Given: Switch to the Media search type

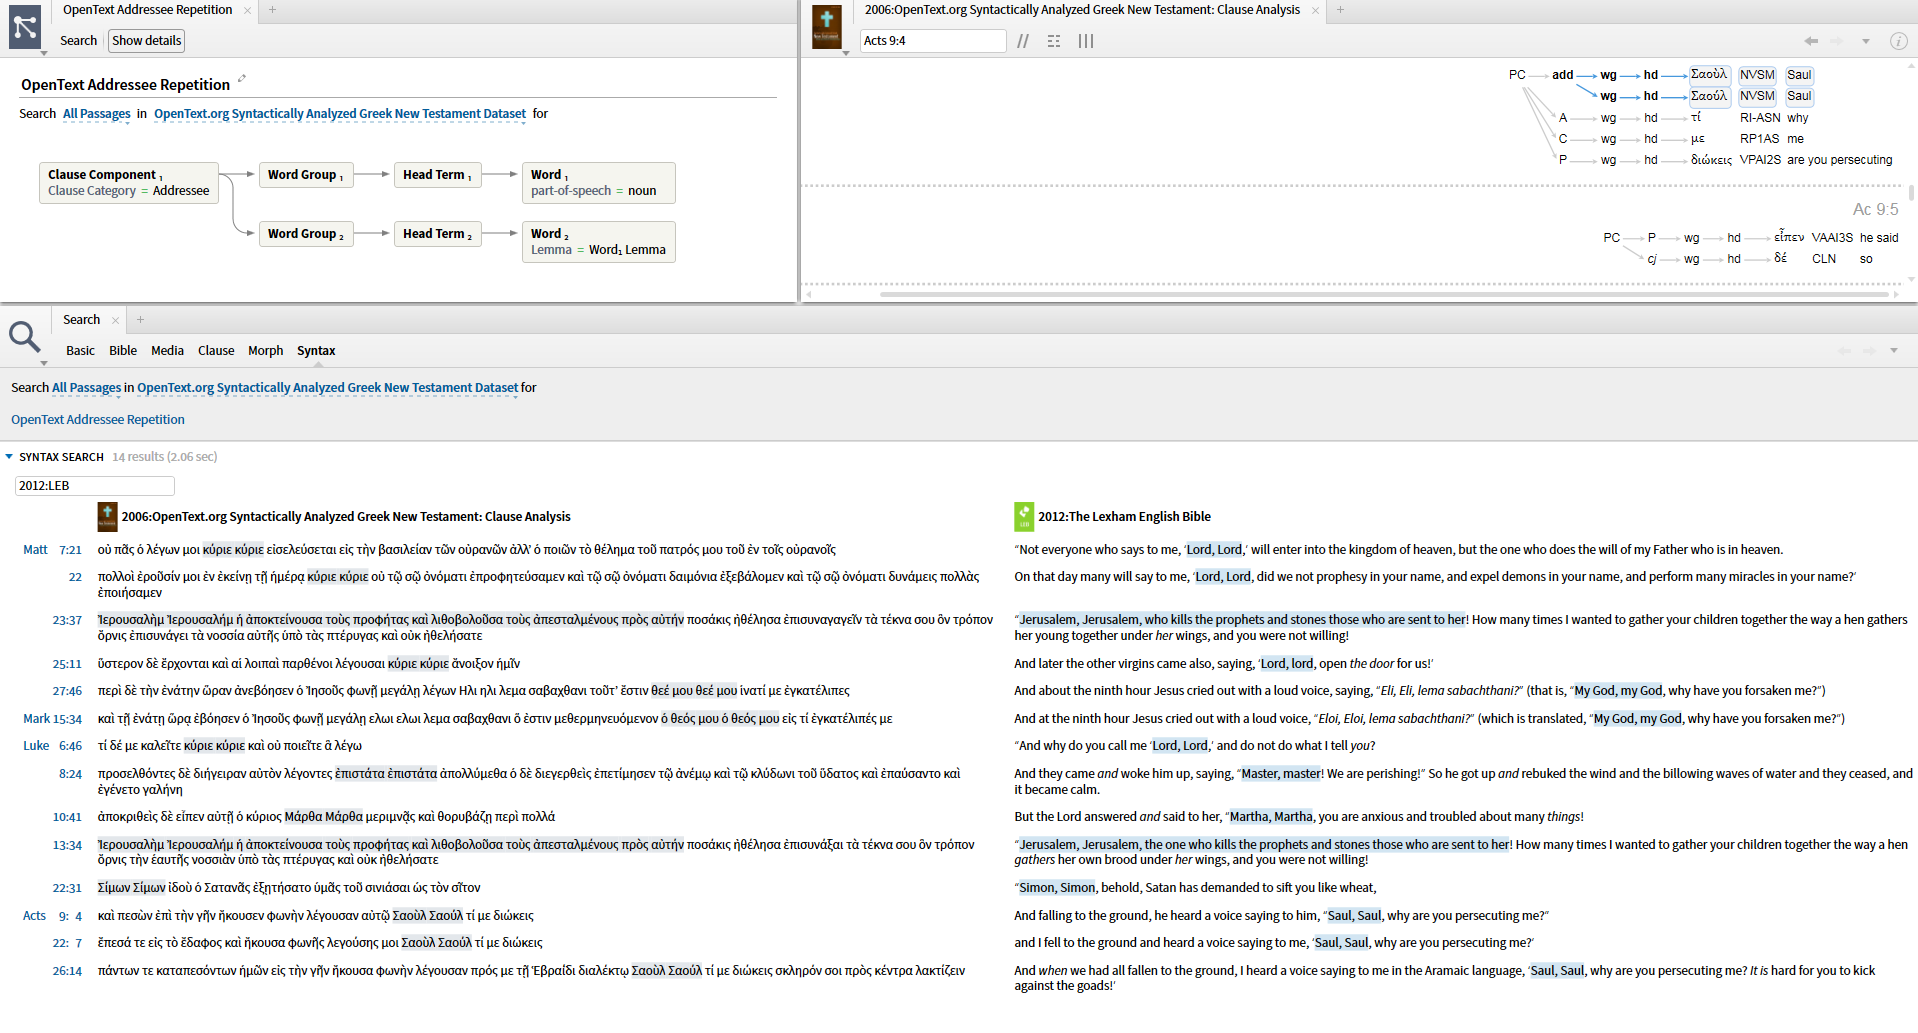Looking at the screenshot, I should pos(167,351).
